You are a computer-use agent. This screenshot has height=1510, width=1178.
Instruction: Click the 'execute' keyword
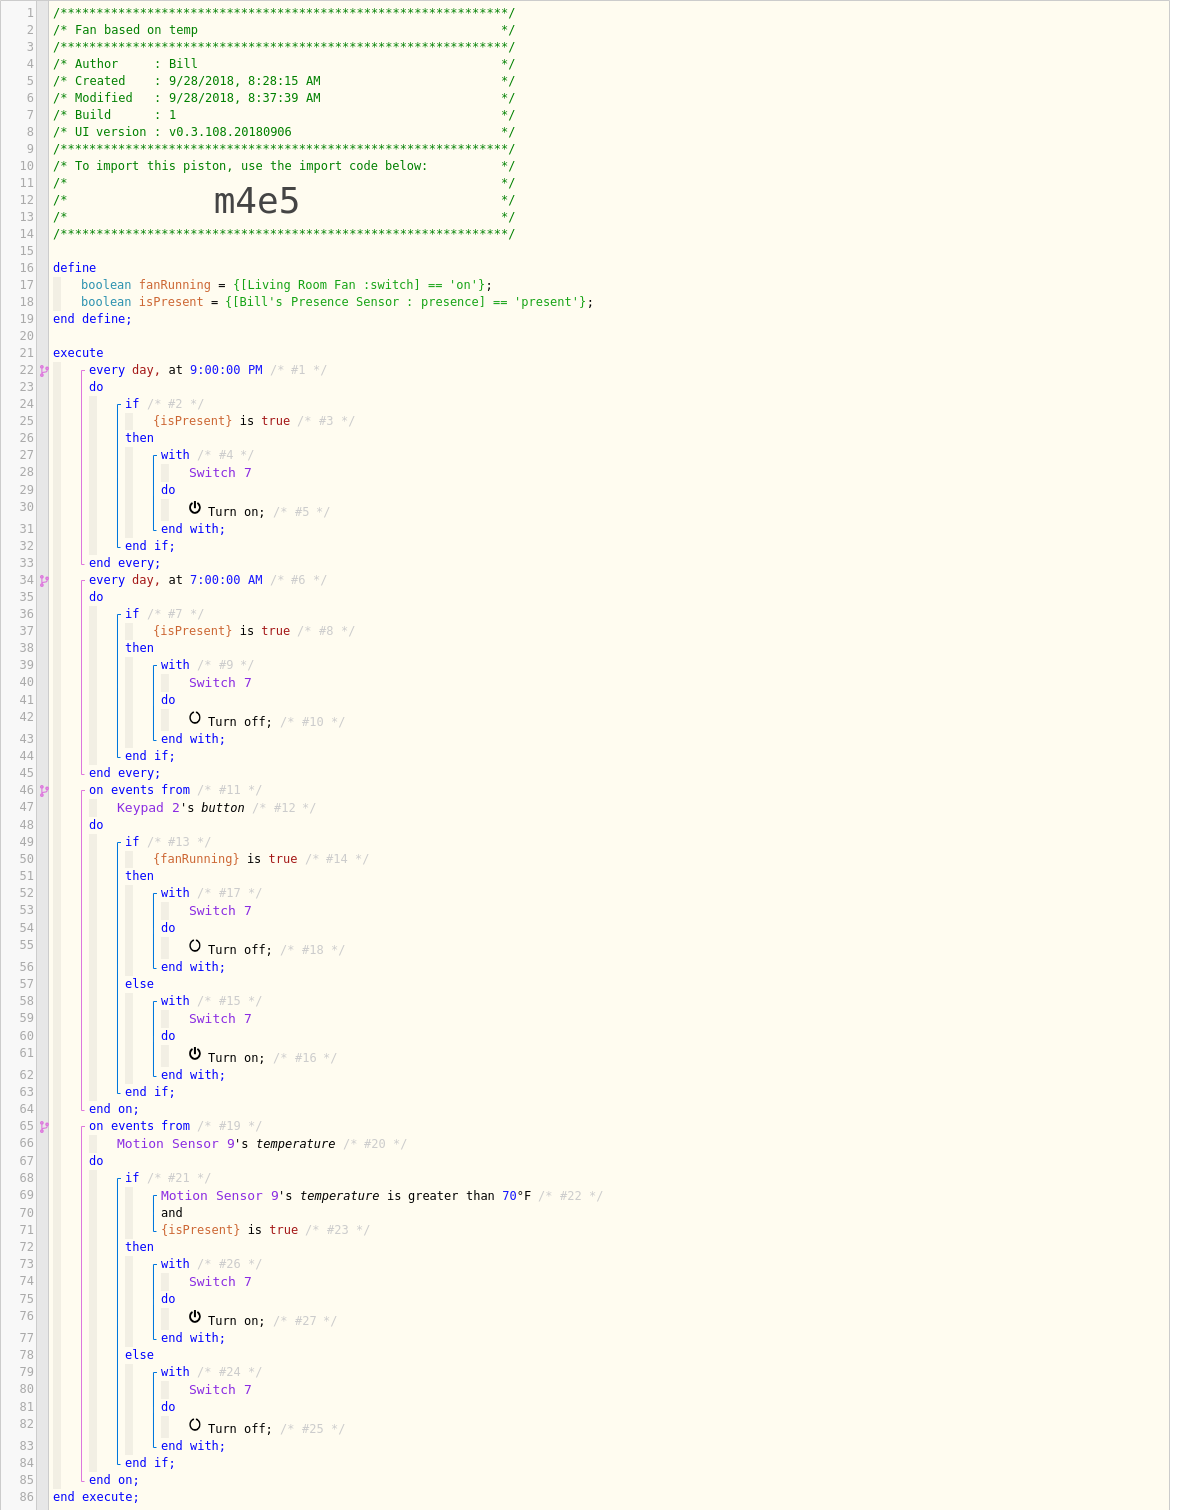(78, 353)
